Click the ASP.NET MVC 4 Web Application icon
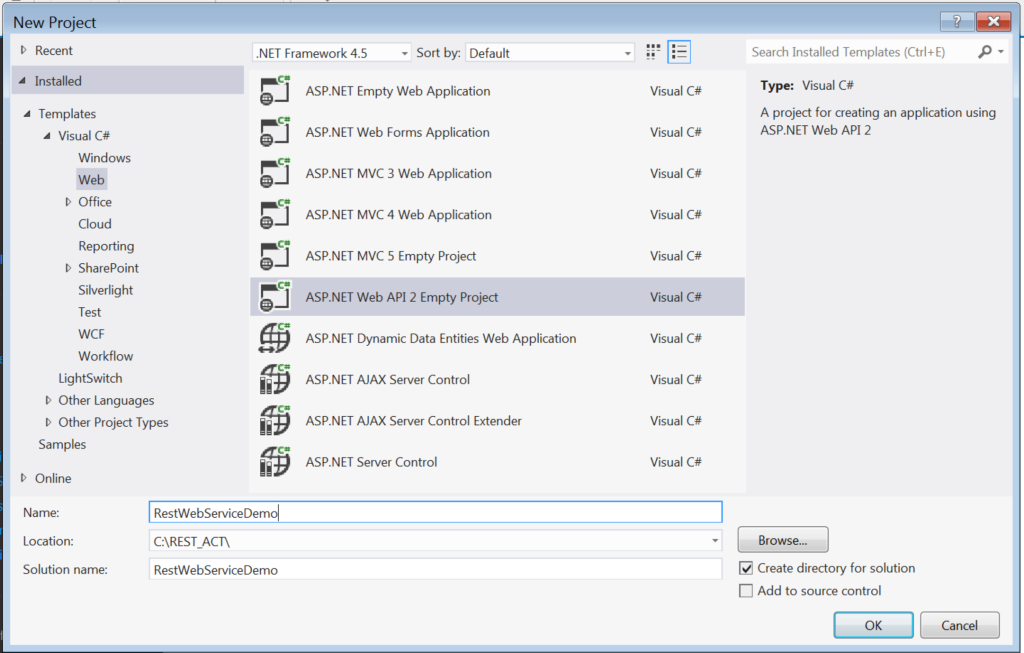The height and width of the screenshot is (653, 1024). pos(275,214)
